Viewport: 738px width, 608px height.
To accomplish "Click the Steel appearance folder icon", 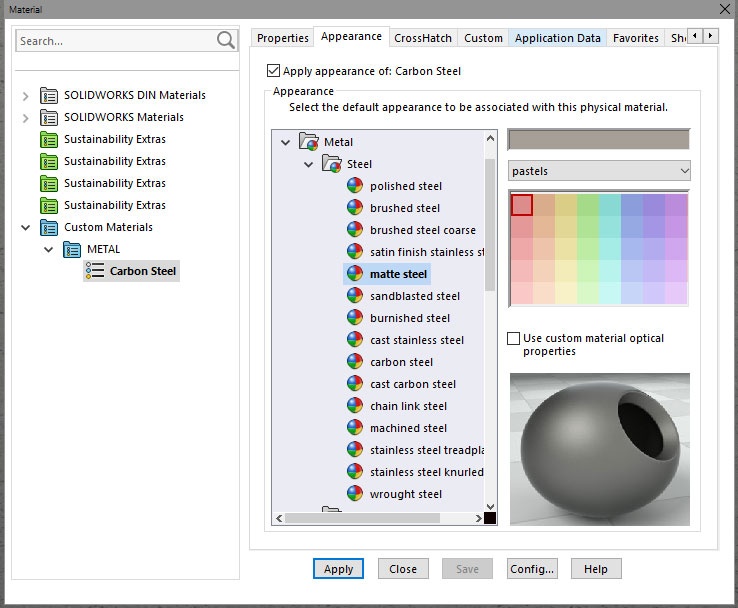I will click(332, 164).
